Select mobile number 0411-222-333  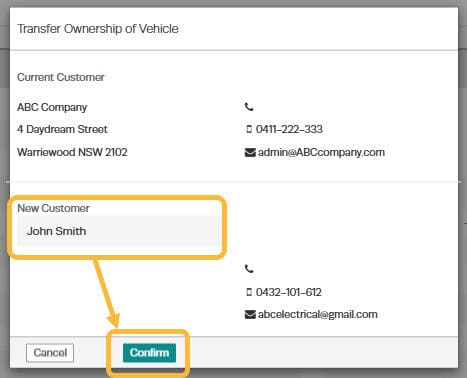coord(289,129)
